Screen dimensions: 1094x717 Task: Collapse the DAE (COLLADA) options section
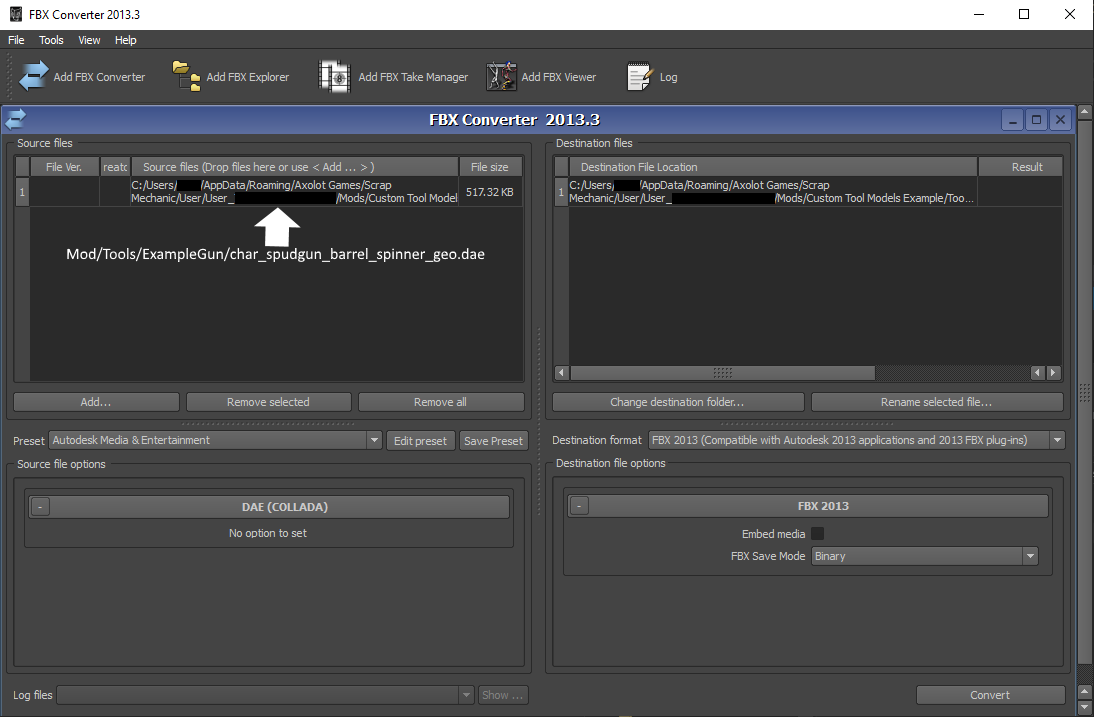pos(40,507)
